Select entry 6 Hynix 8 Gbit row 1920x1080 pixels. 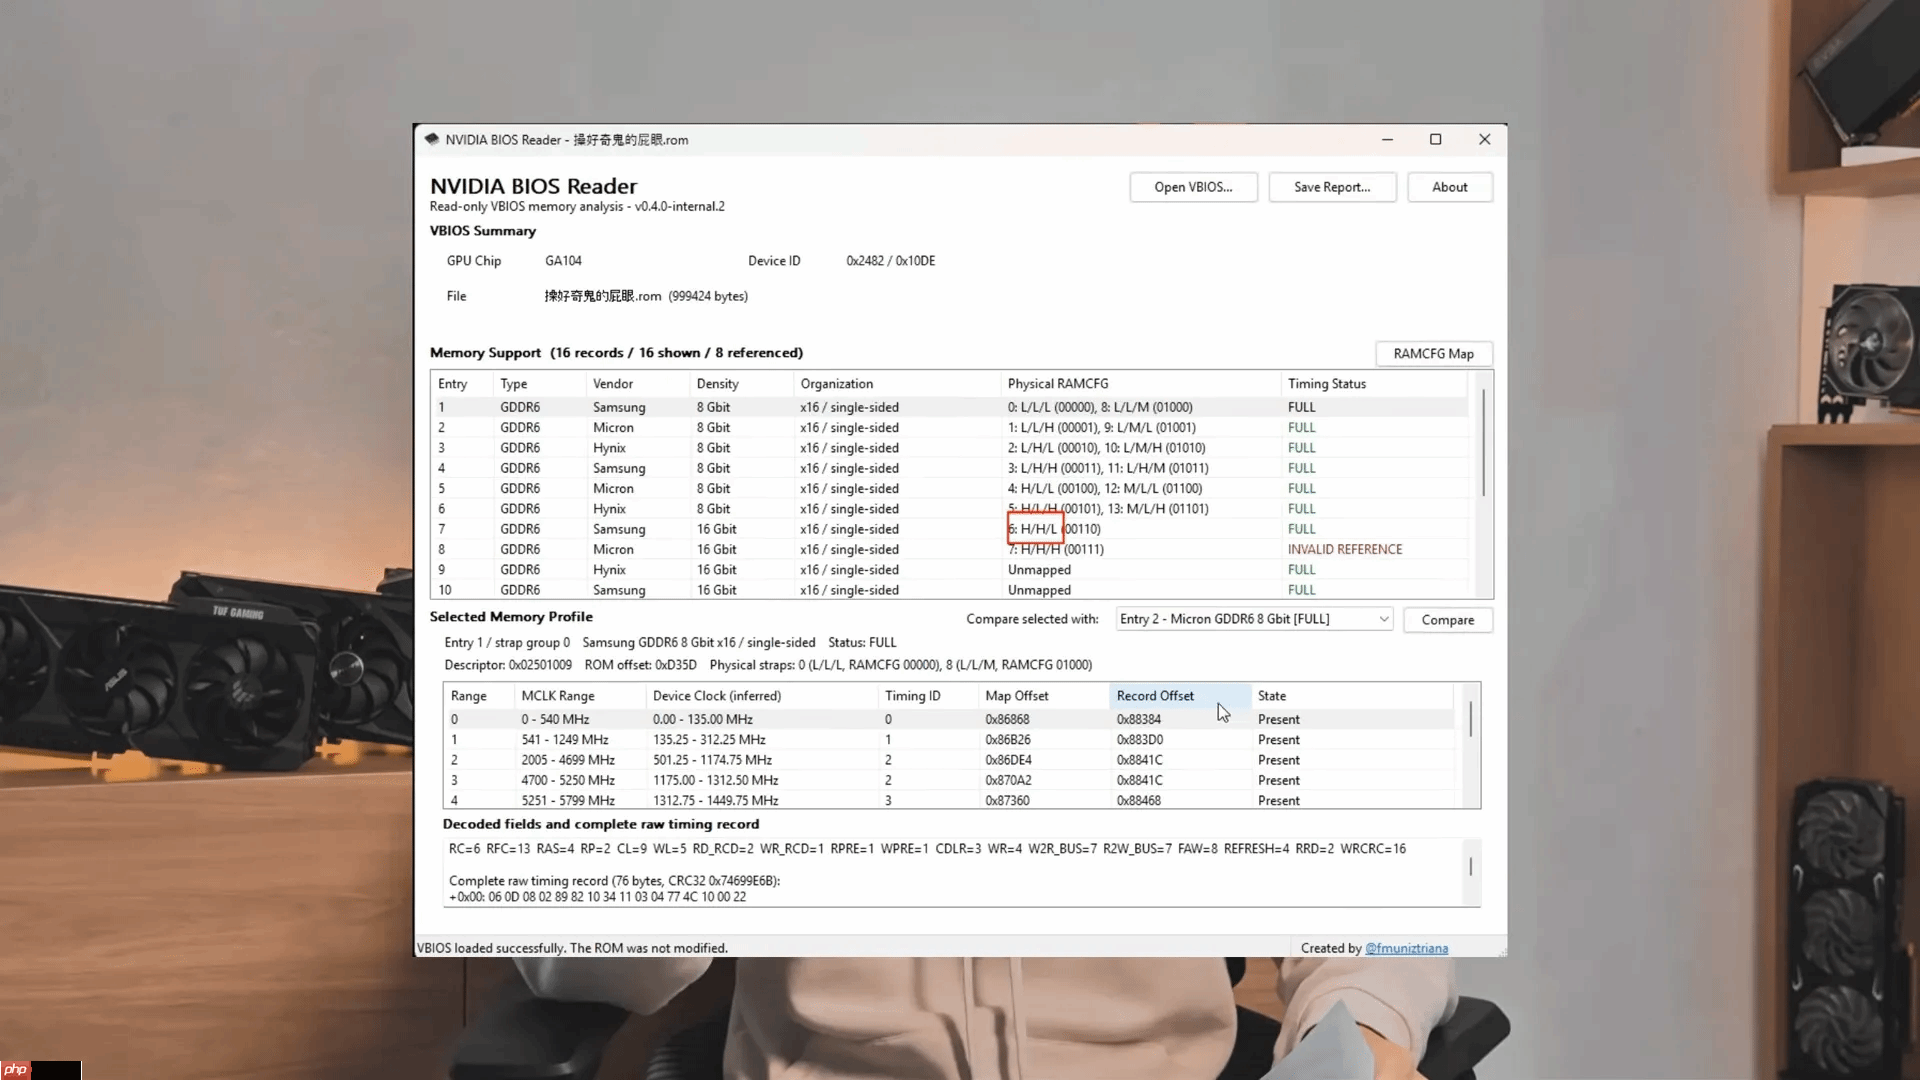pyautogui.click(x=950, y=509)
